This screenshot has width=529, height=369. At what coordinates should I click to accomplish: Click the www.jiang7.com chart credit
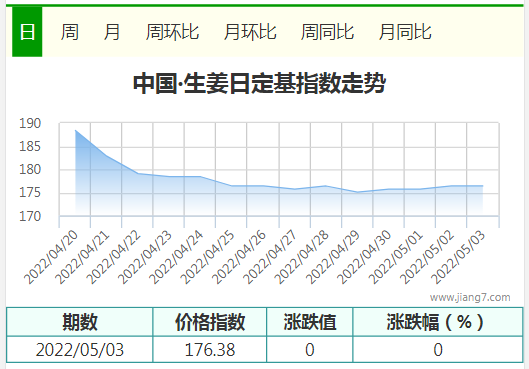coord(470,297)
